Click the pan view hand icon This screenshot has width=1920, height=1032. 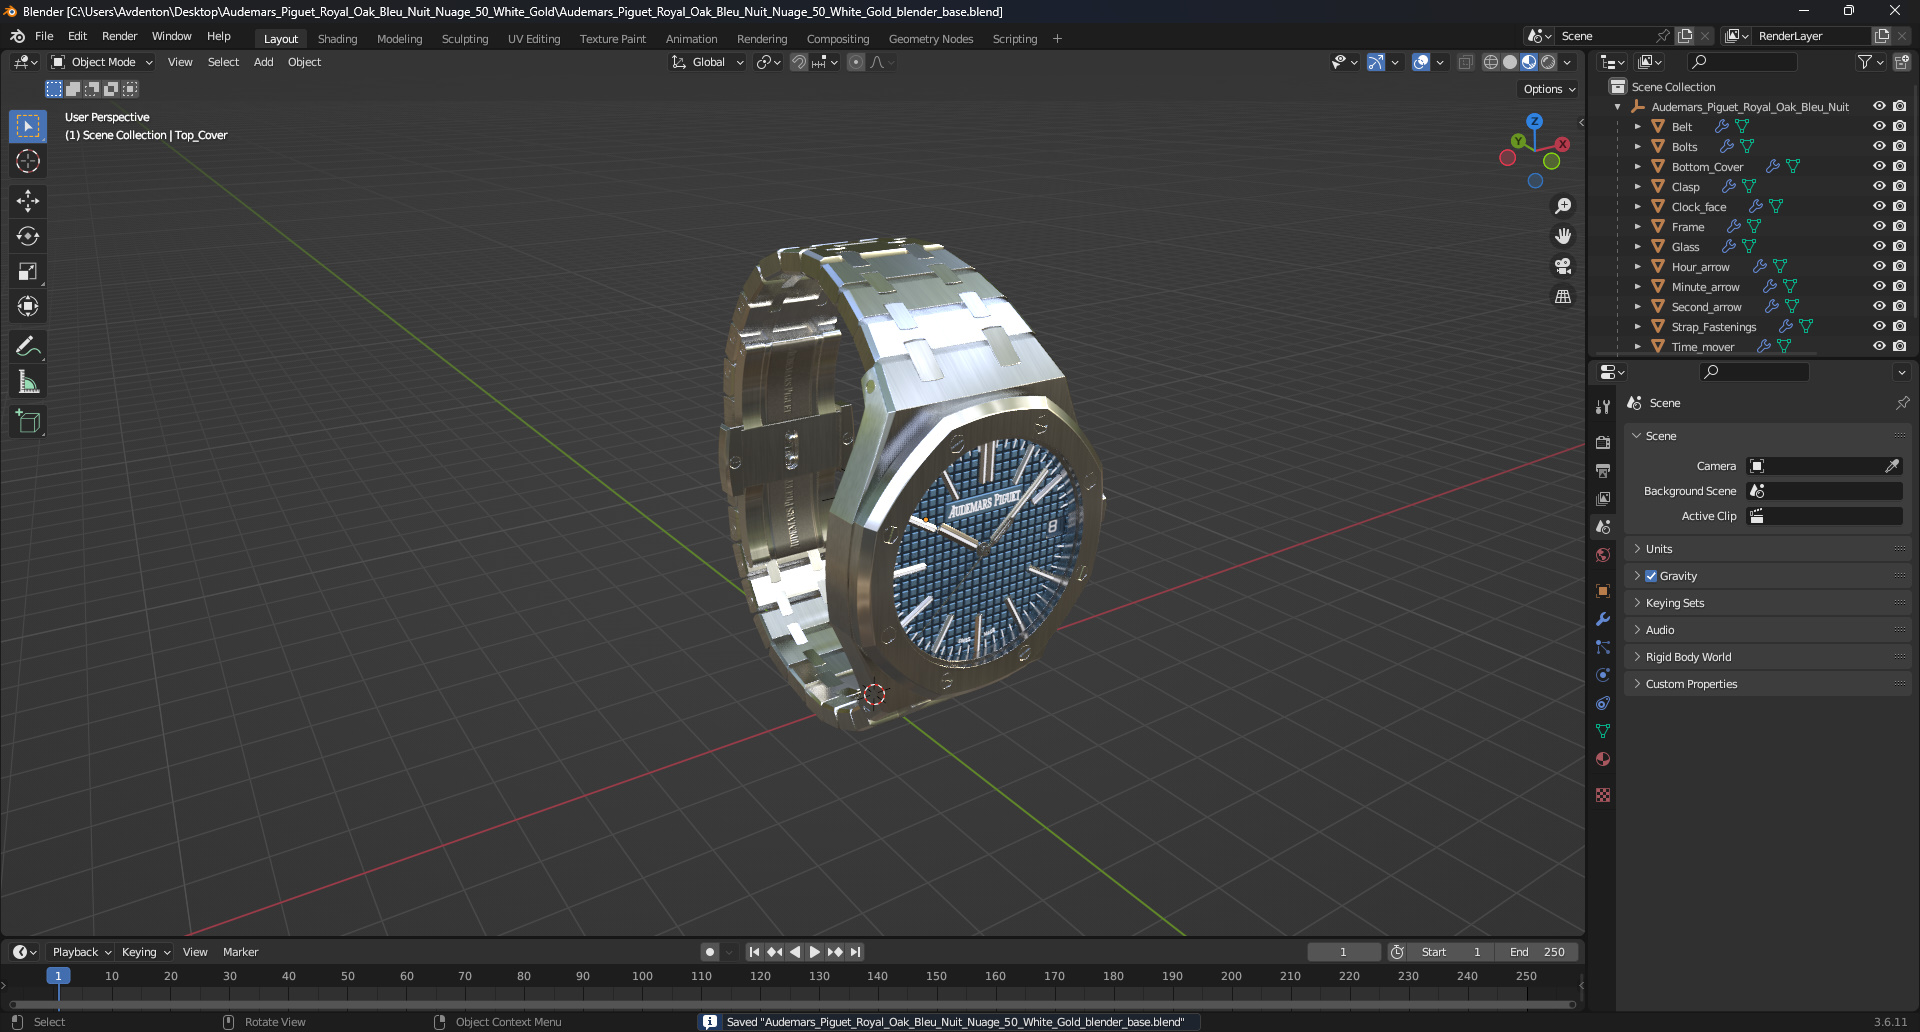click(x=1563, y=236)
